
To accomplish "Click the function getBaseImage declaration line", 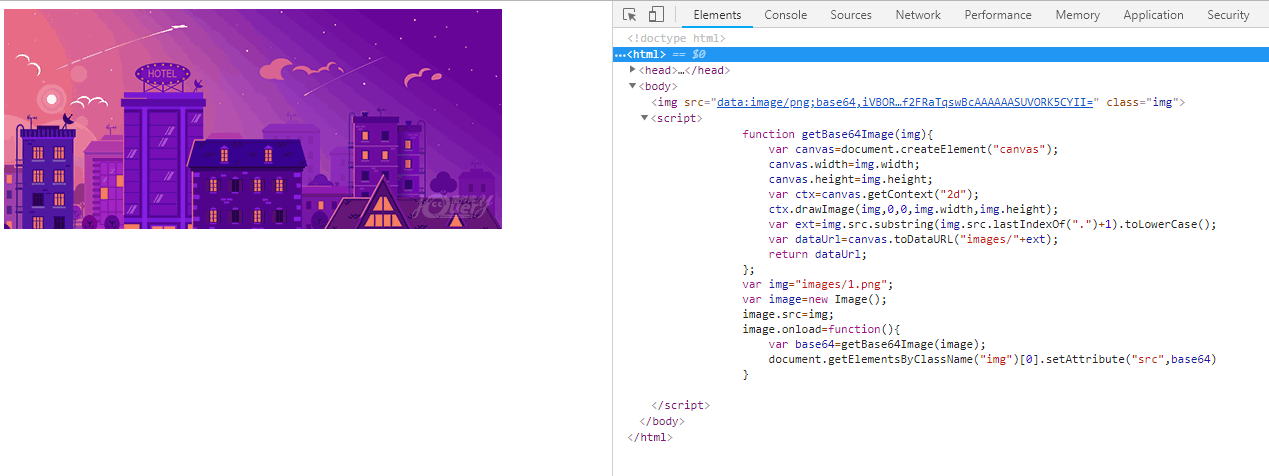I will (837, 134).
